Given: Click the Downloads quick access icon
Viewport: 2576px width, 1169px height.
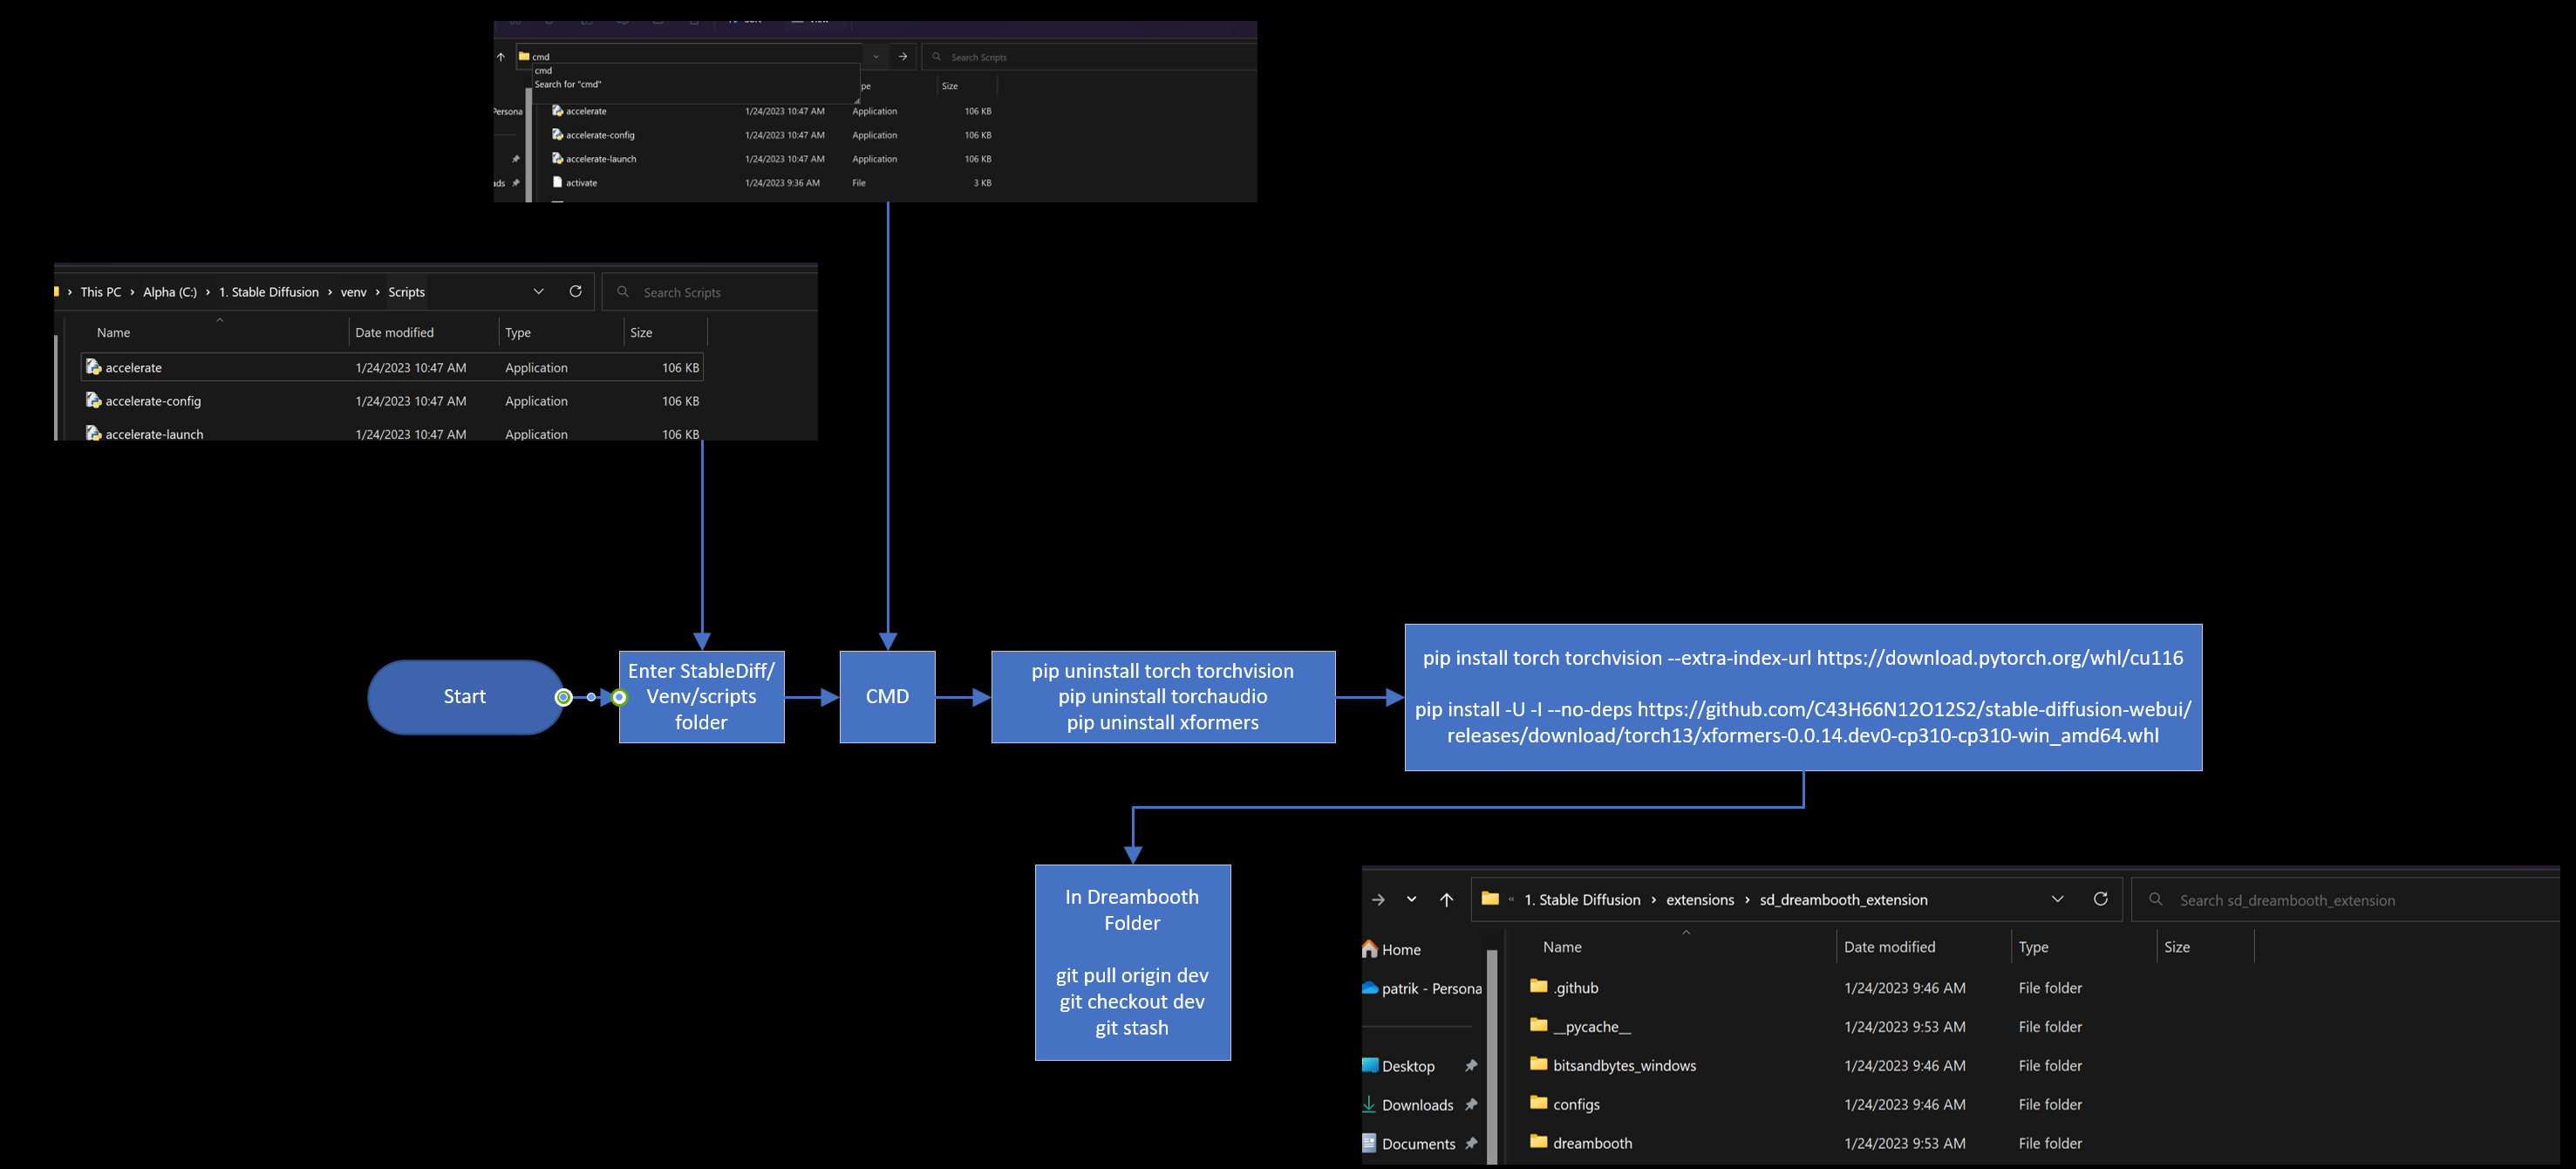Looking at the screenshot, I should point(1369,1104).
